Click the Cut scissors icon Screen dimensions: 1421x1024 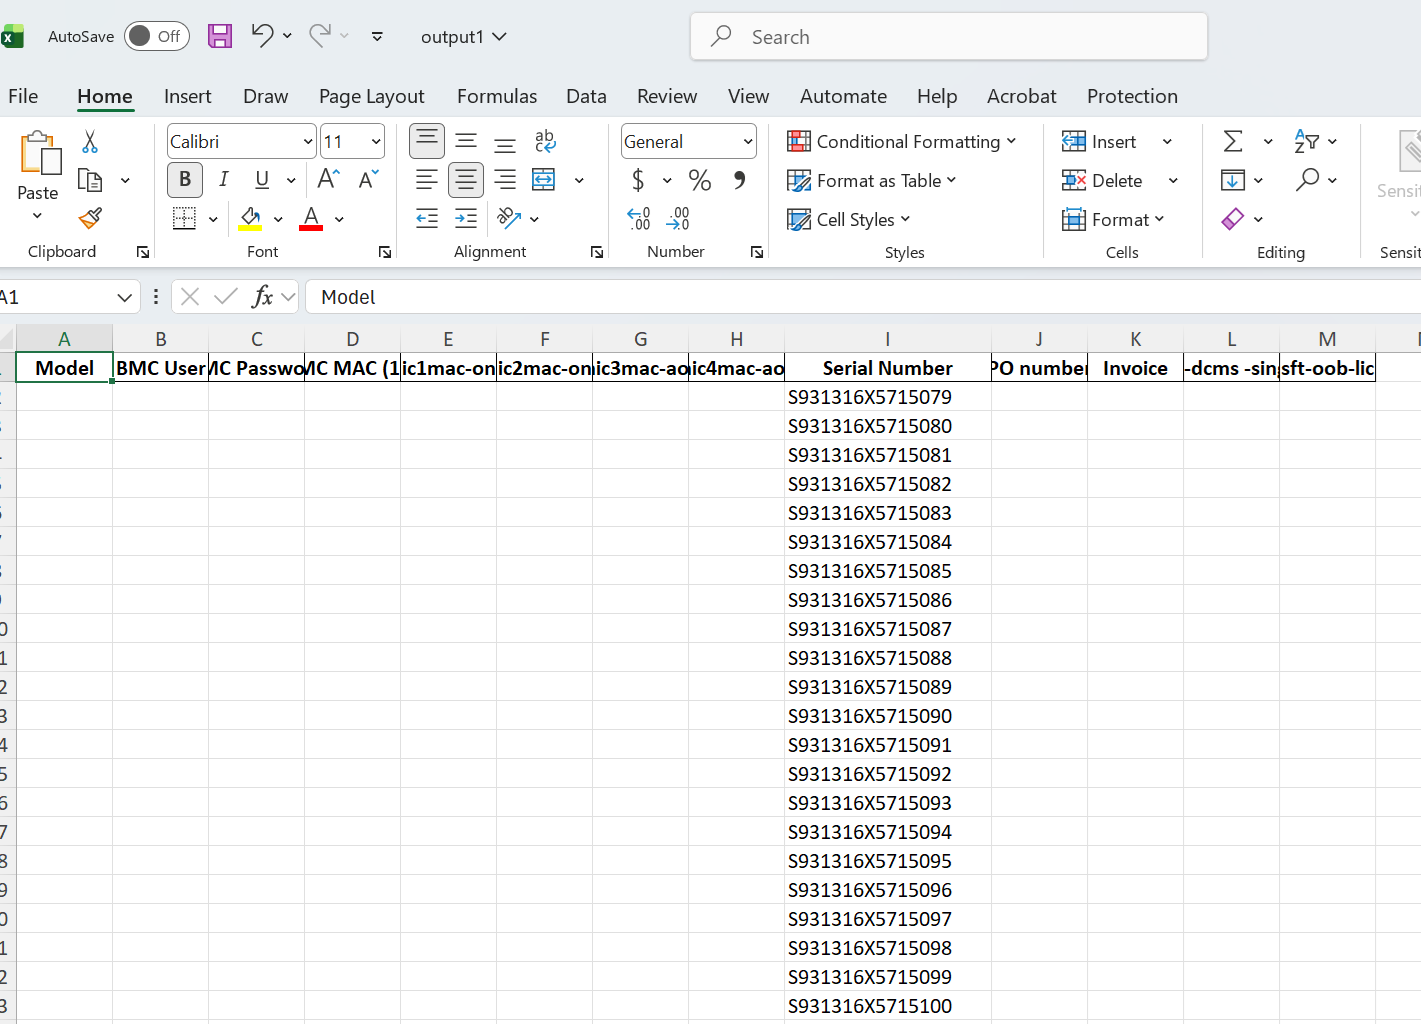click(x=90, y=142)
